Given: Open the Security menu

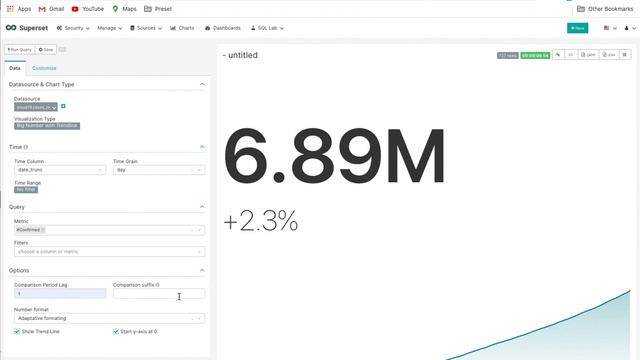Looking at the screenshot, I should pos(73,28).
